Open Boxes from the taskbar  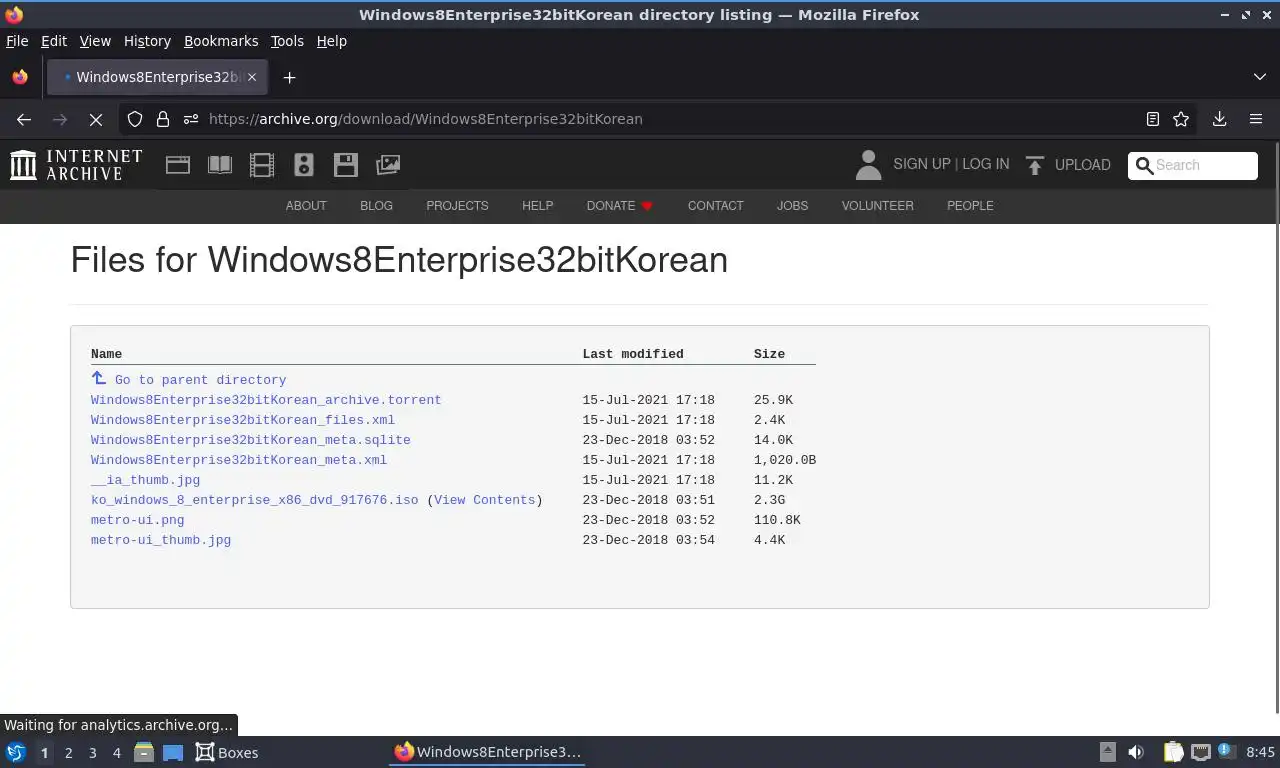(x=227, y=752)
